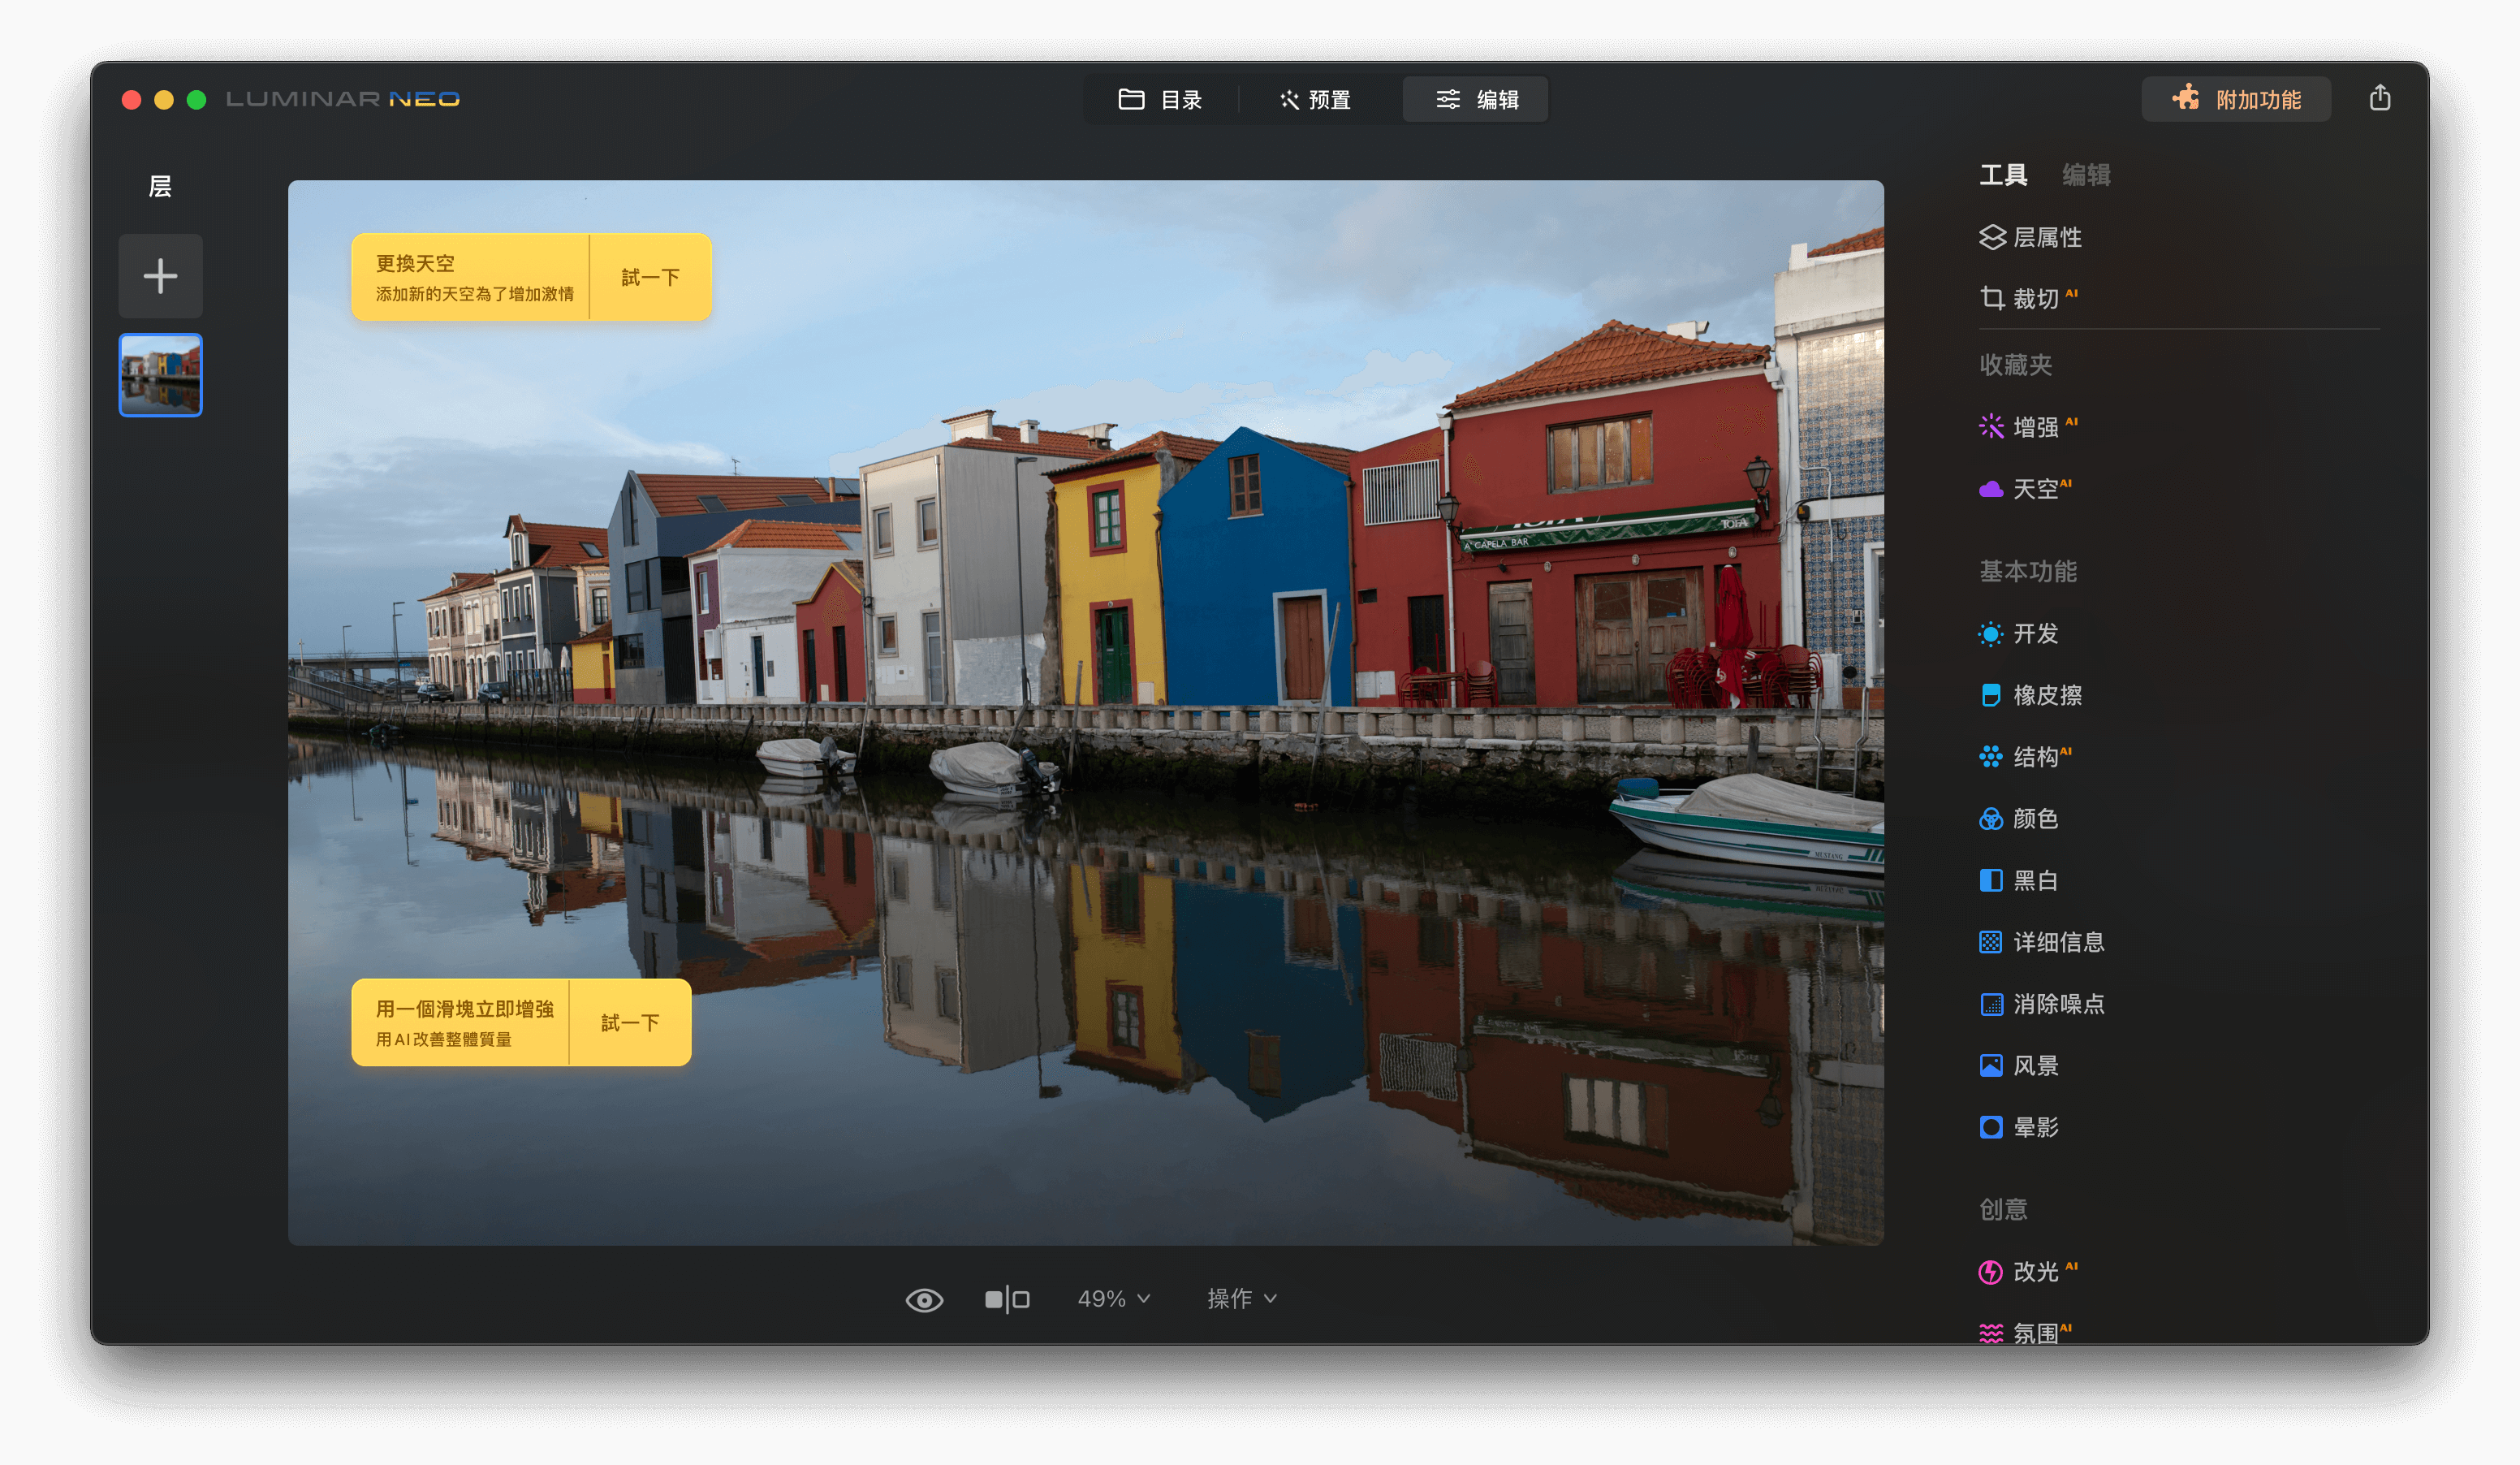Screen dimensions: 2520x1465
Task: Click the Extras add-ons button
Action: click(x=2236, y=99)
